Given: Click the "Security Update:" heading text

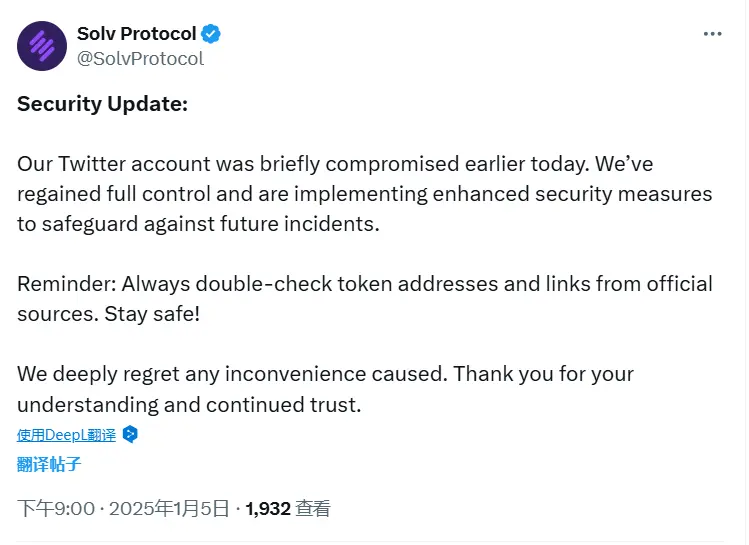Looking at the screenshot, I should 102,104.
